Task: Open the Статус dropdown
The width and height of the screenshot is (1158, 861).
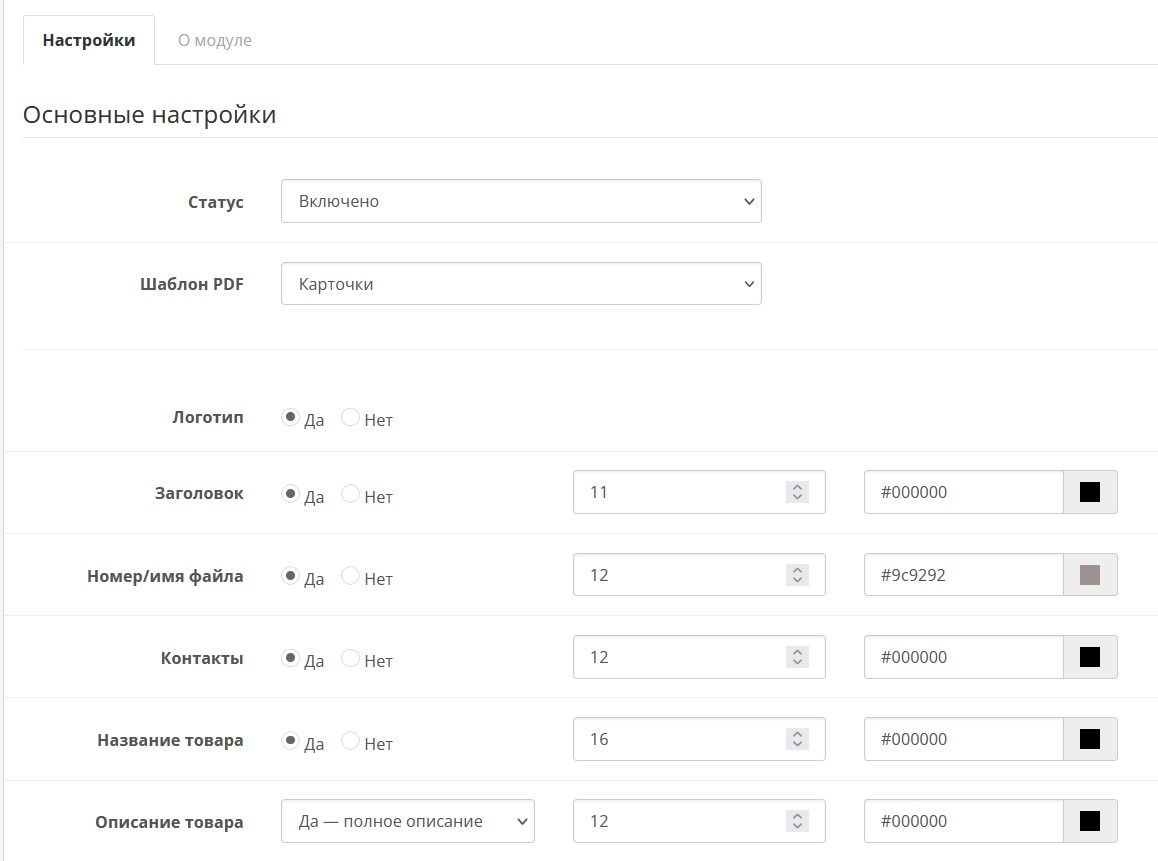Action: pos(520,201)
